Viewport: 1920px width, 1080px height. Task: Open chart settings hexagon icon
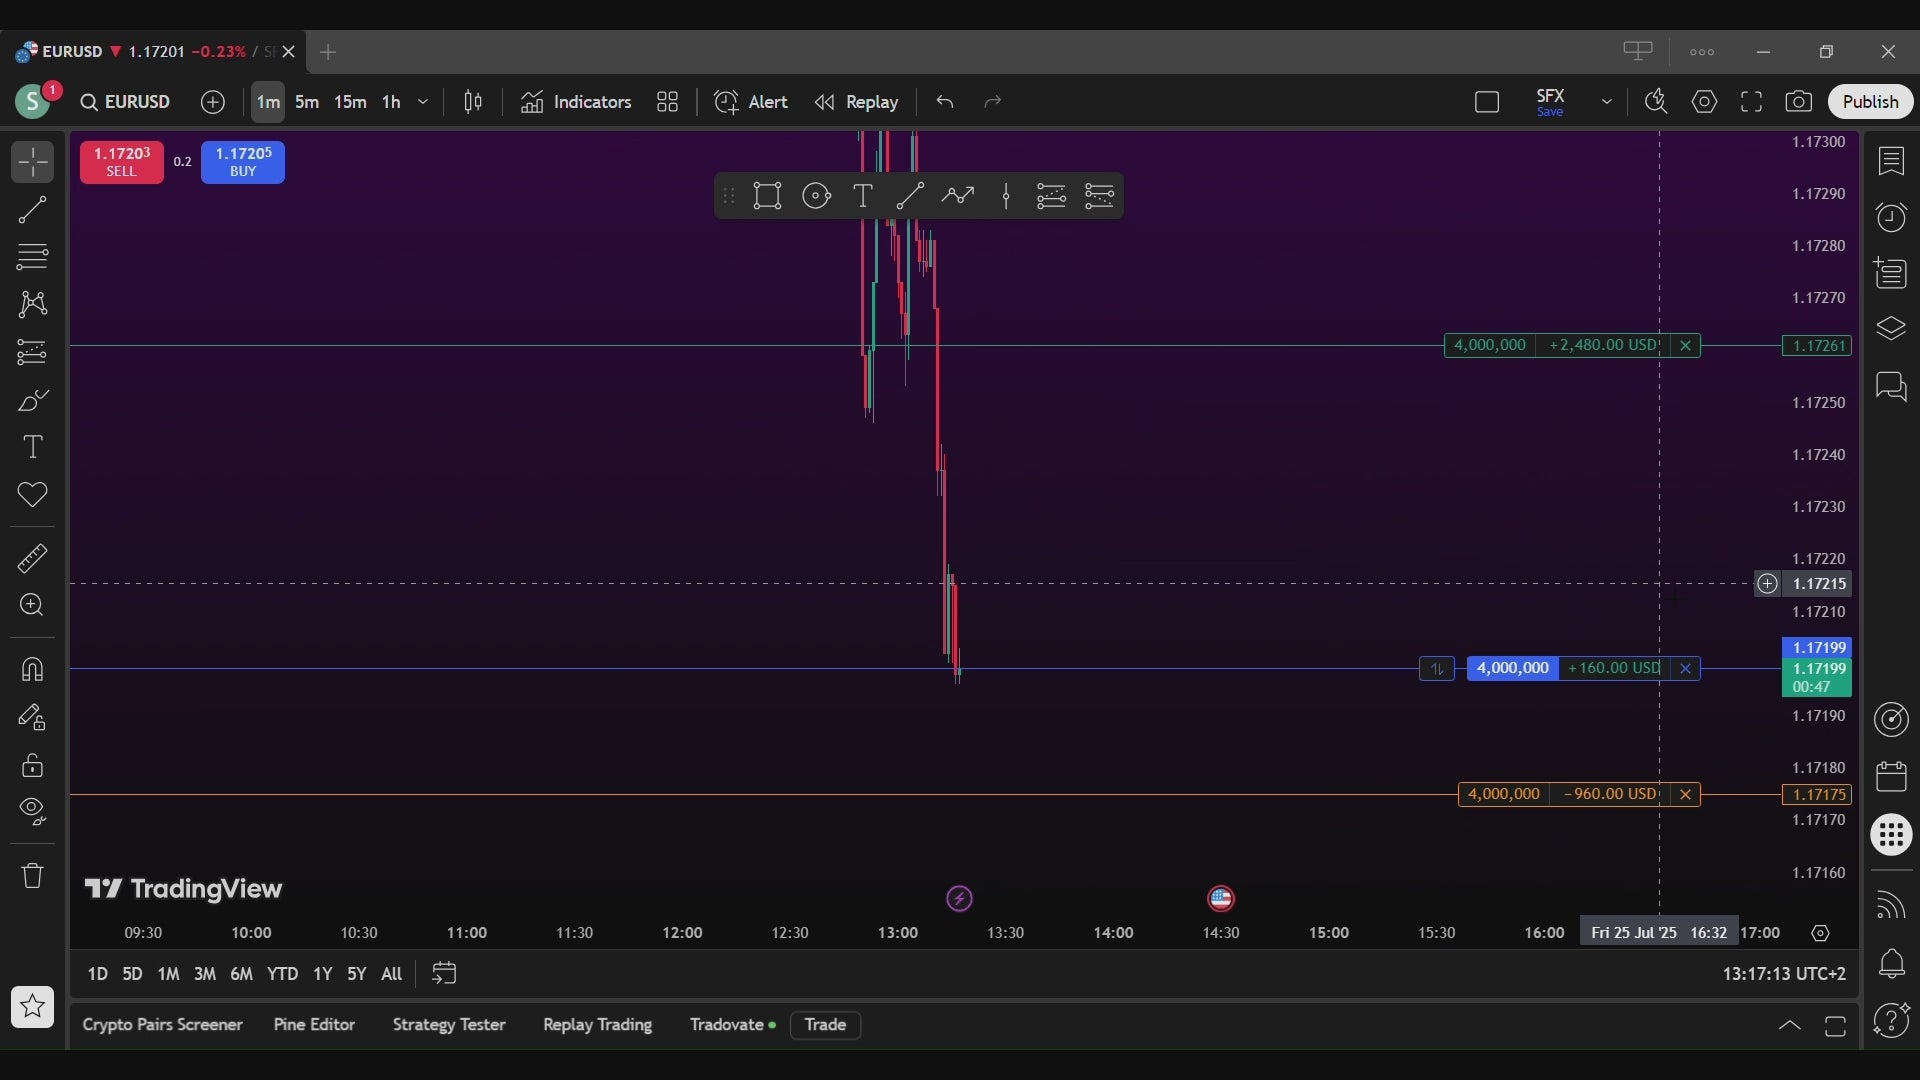click(1705, 102)
